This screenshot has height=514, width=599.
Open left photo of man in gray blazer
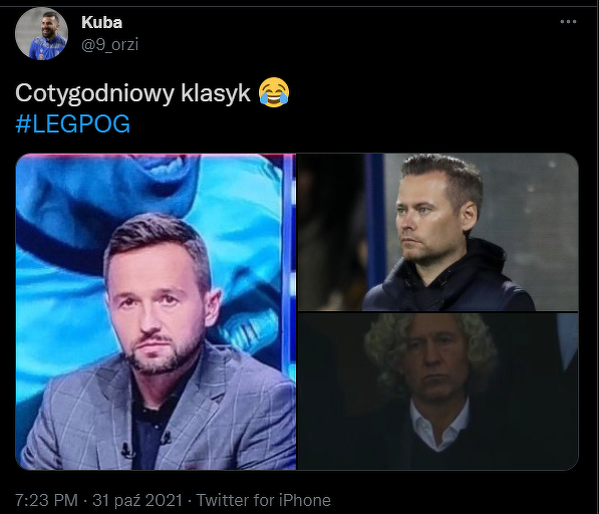[156, 312]
